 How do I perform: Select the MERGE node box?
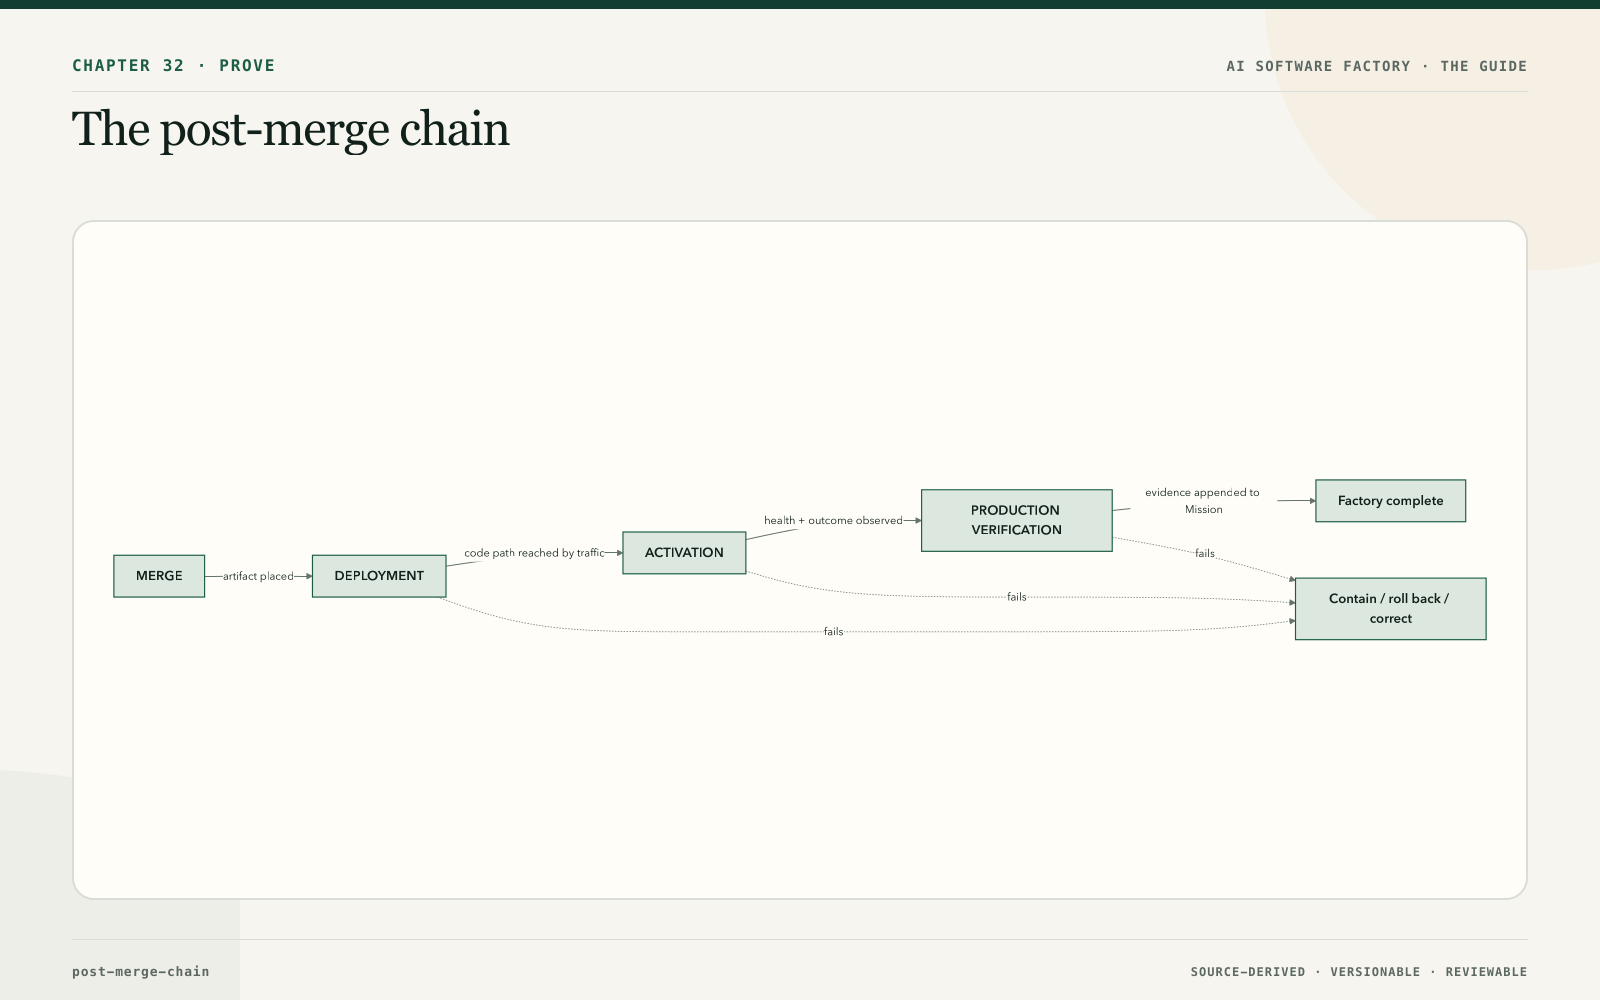[159, 576]
